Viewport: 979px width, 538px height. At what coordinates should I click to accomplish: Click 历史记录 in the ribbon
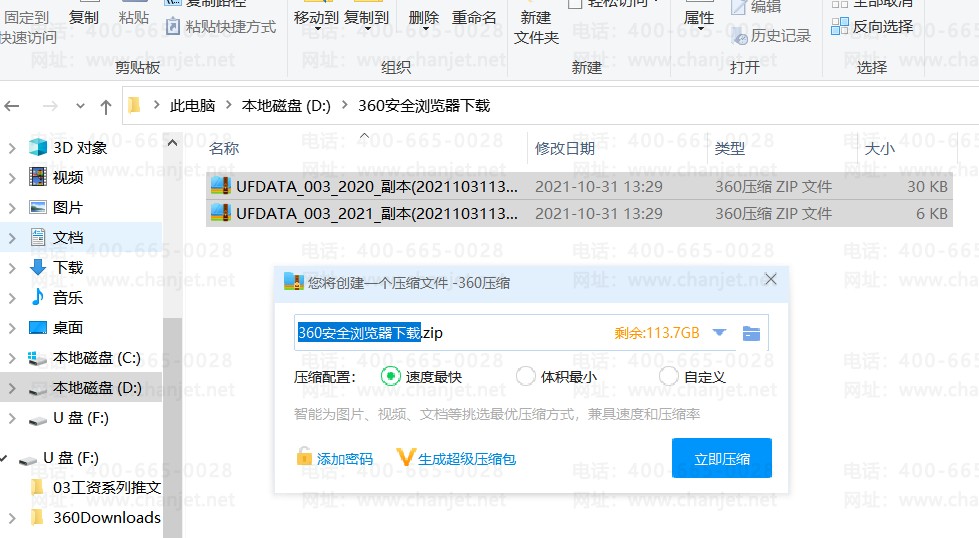pyautogui.click(x=771, y=35)
